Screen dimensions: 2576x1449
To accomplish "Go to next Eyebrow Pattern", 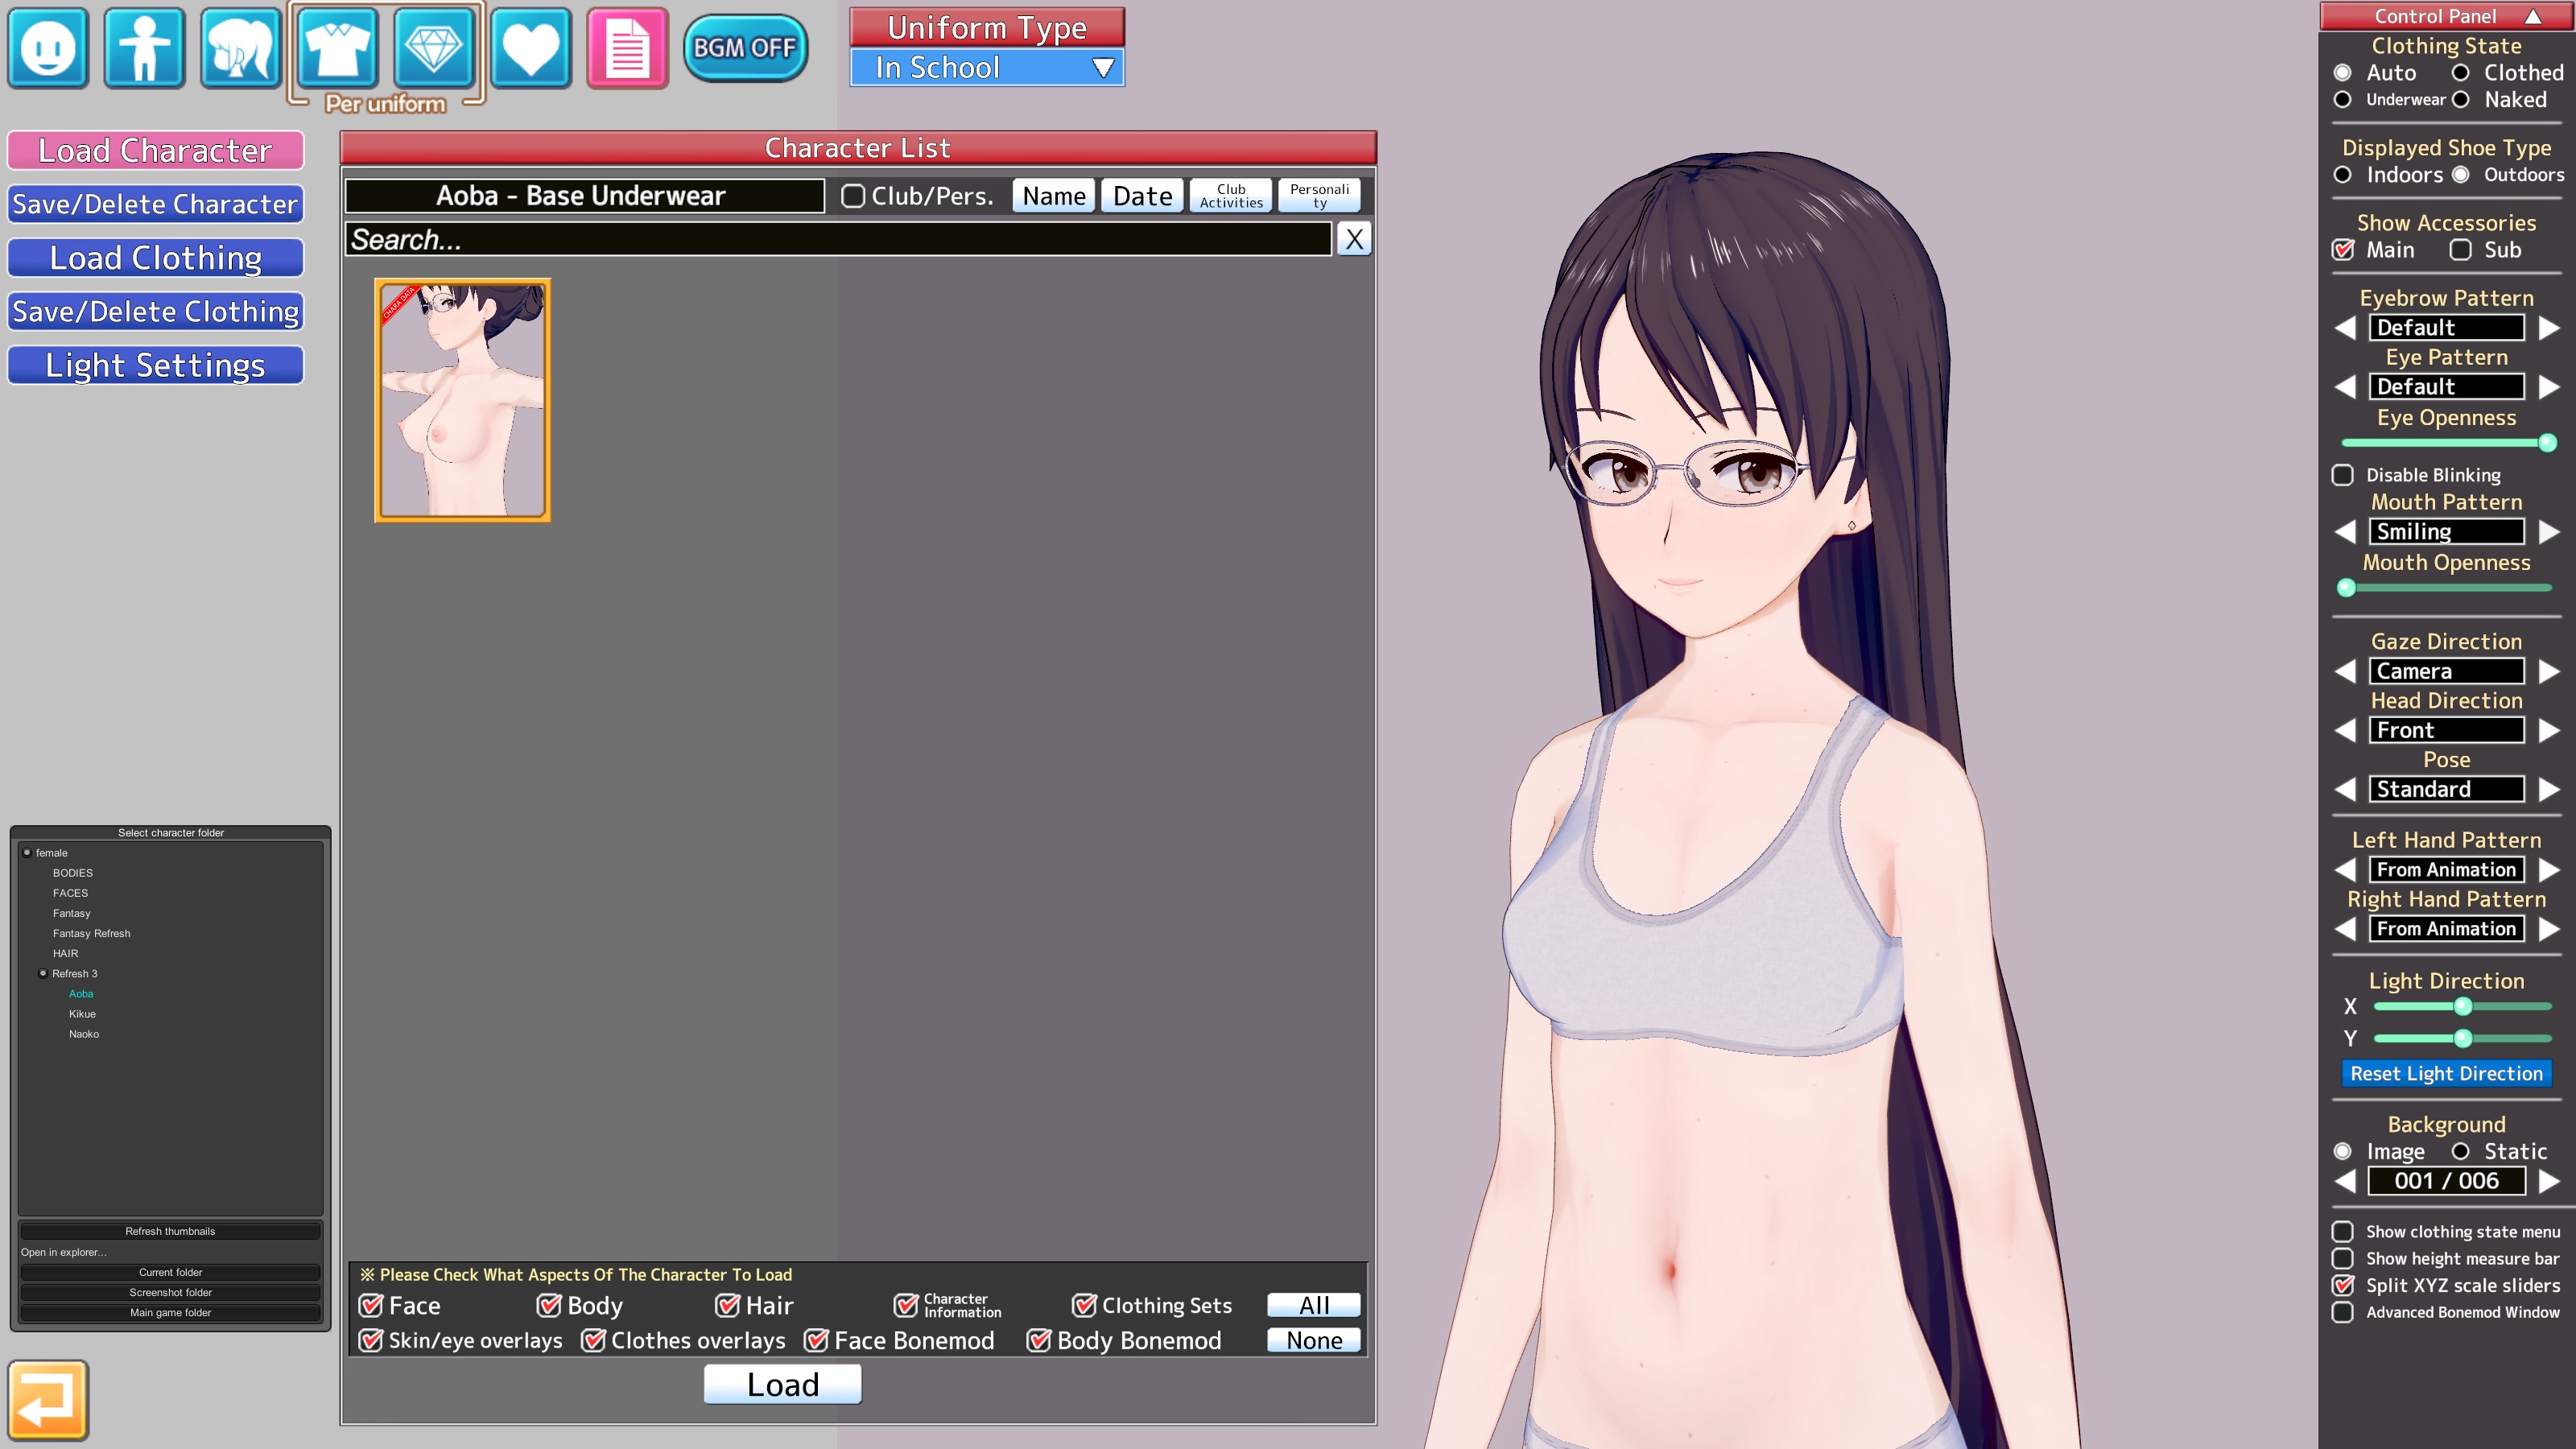I will 2549,328.
